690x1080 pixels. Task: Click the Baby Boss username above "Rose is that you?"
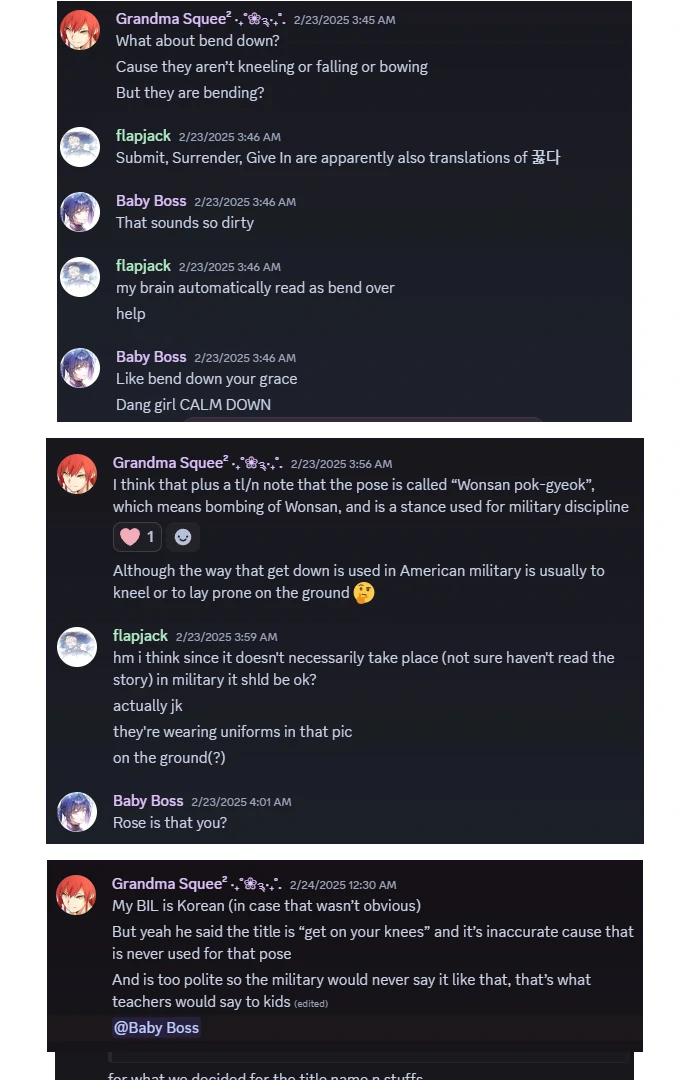coord(148,801)
